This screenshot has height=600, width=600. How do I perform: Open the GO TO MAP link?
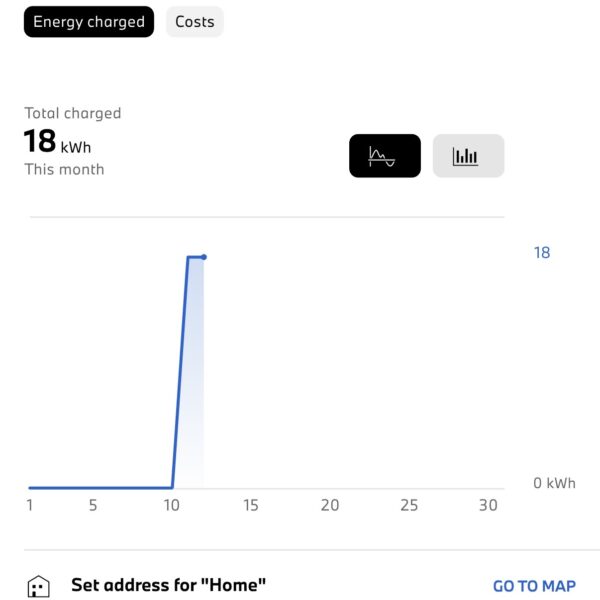point(534,586)
